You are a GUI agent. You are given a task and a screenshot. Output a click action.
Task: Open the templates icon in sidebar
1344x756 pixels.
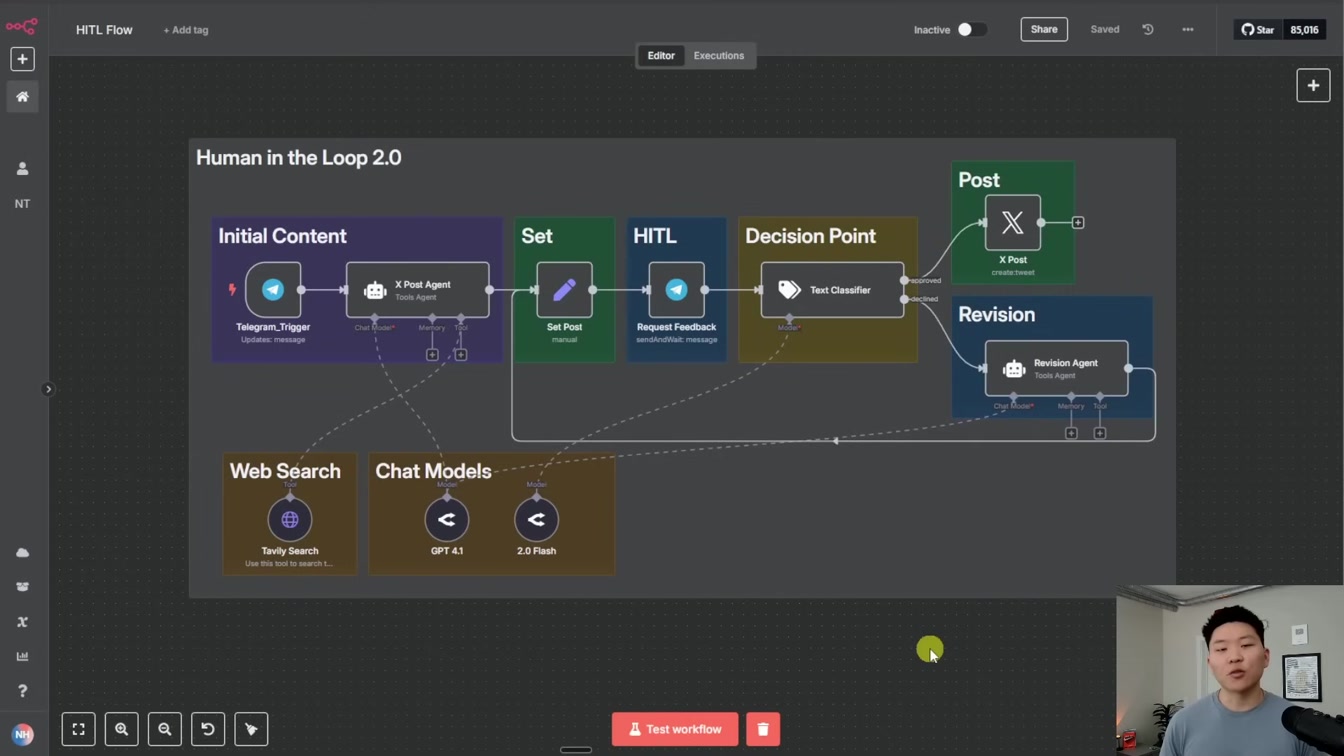click(x=22, y=587)
